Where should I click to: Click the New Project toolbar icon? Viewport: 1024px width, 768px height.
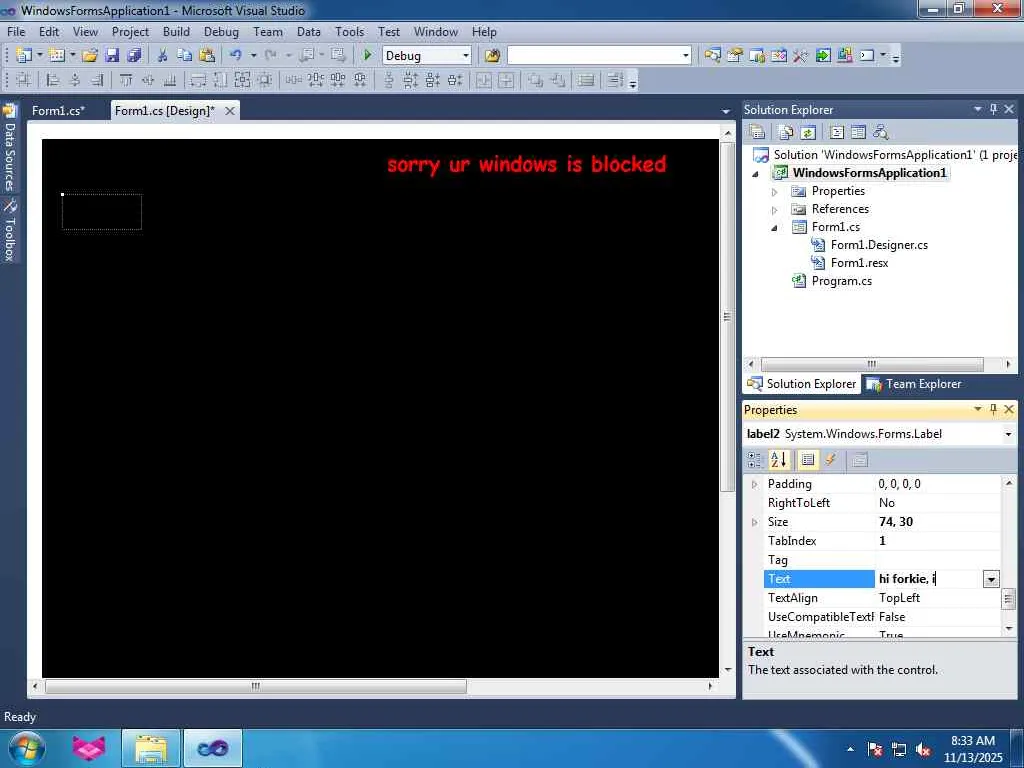coord(24,56)
